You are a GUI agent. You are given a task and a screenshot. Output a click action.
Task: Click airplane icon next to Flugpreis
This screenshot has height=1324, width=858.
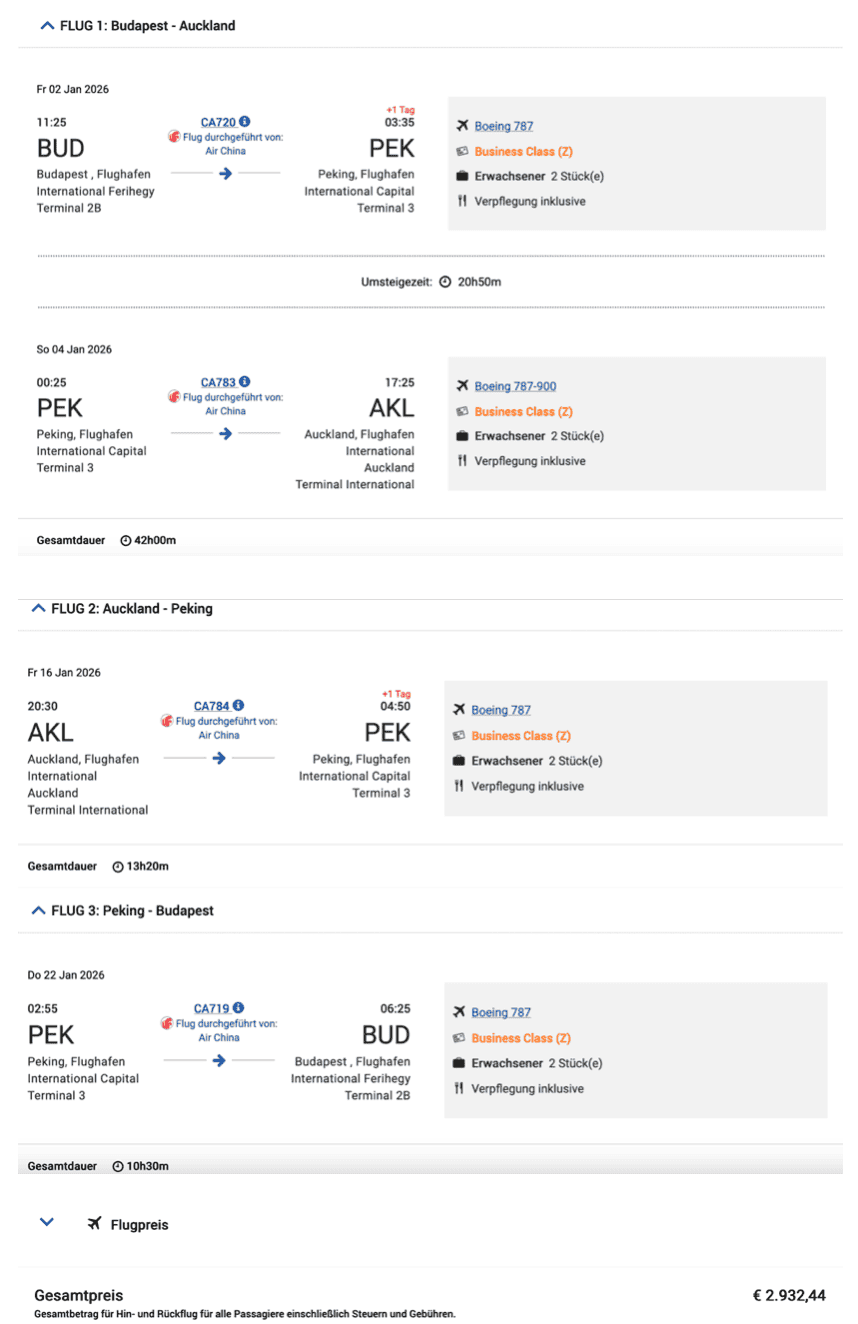pos(94,1224)
